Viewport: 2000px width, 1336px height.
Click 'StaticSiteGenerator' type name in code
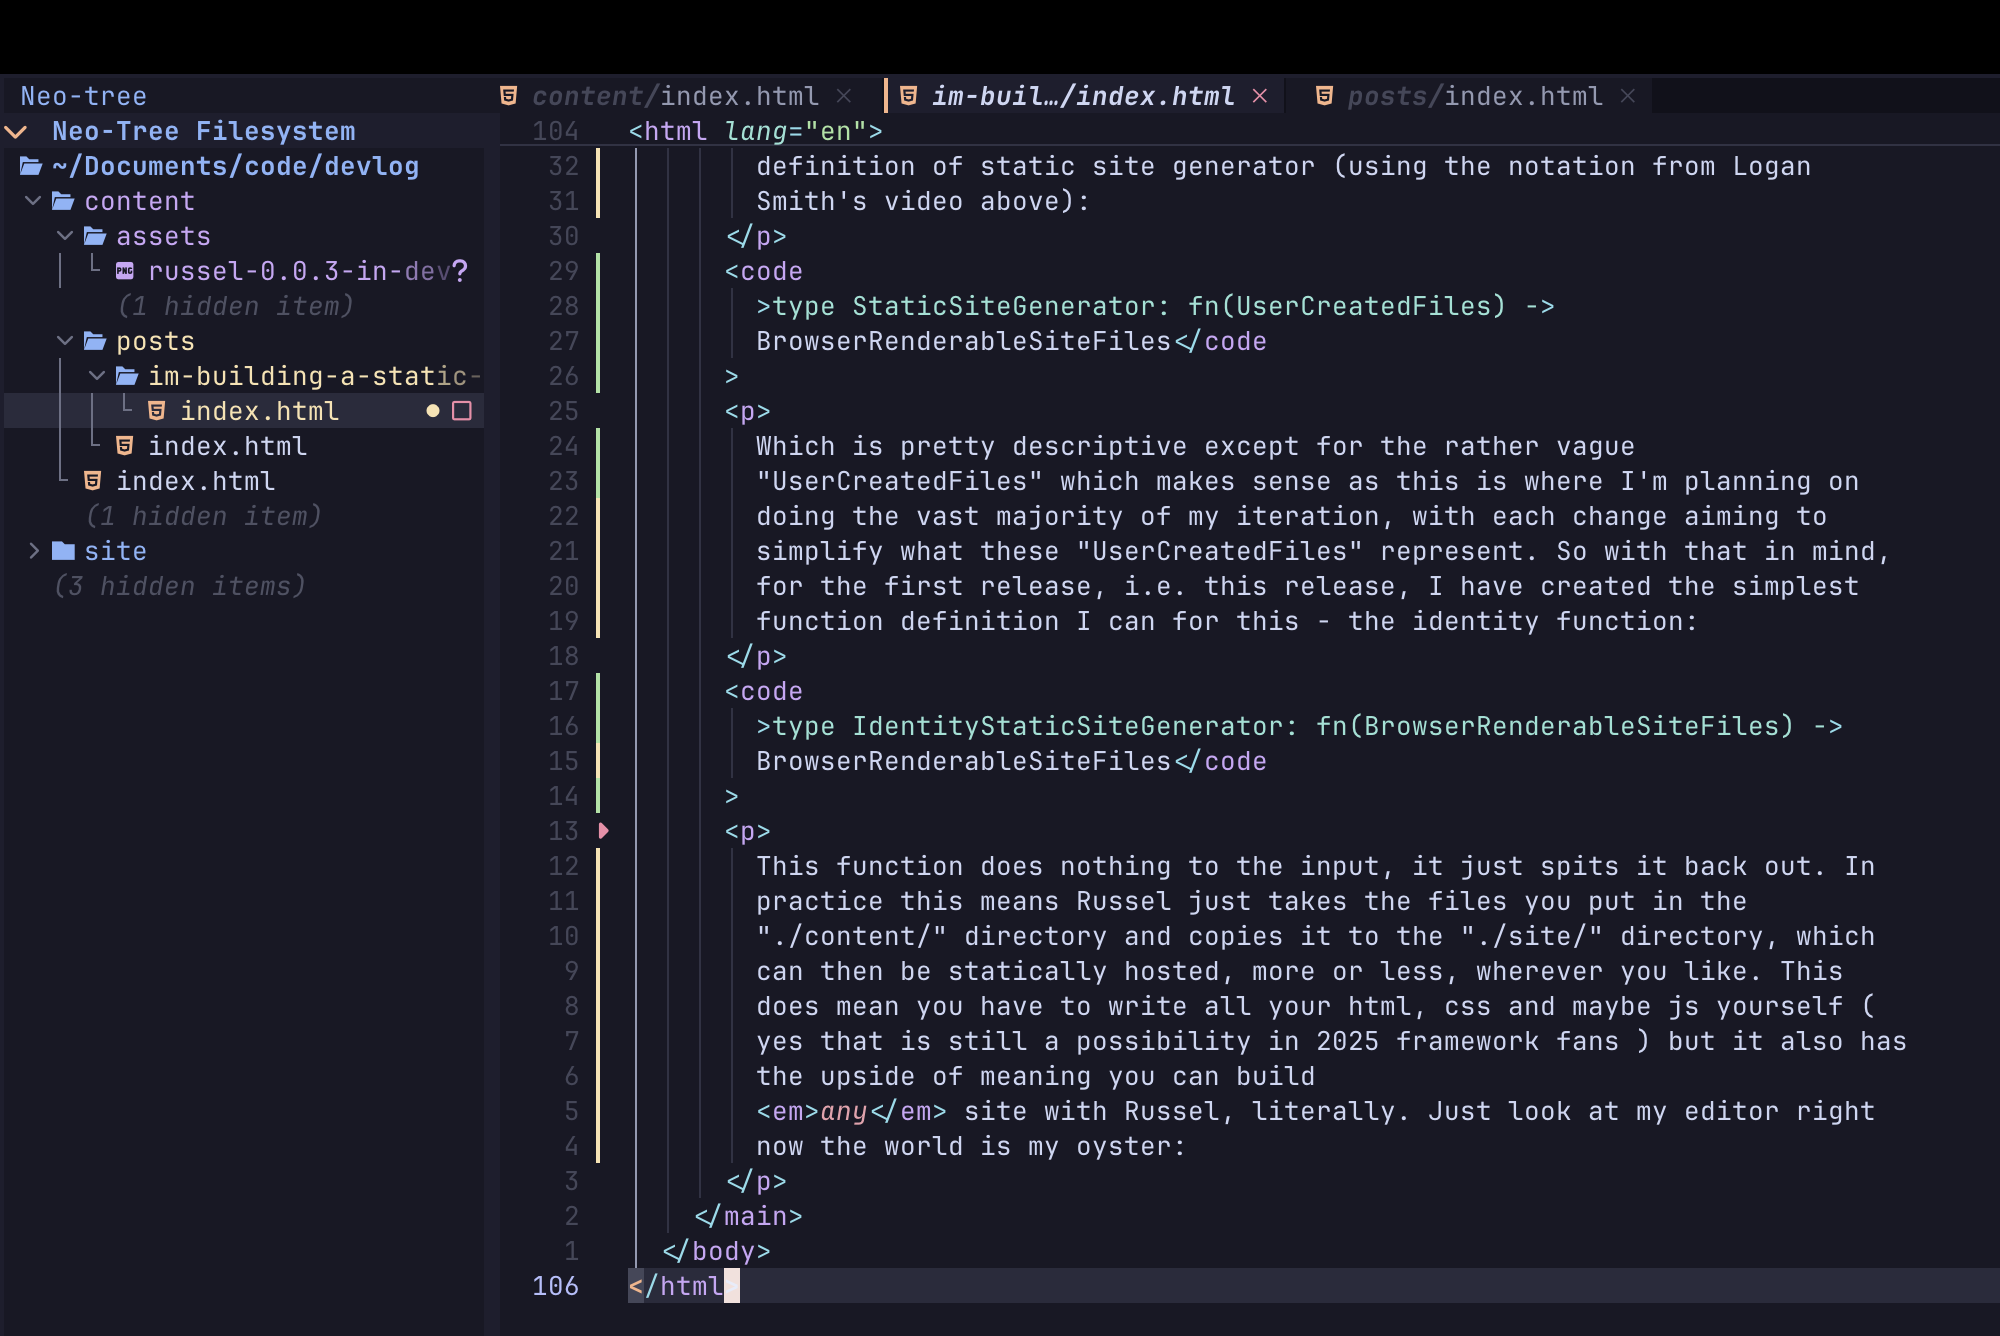coord(1003,306)
